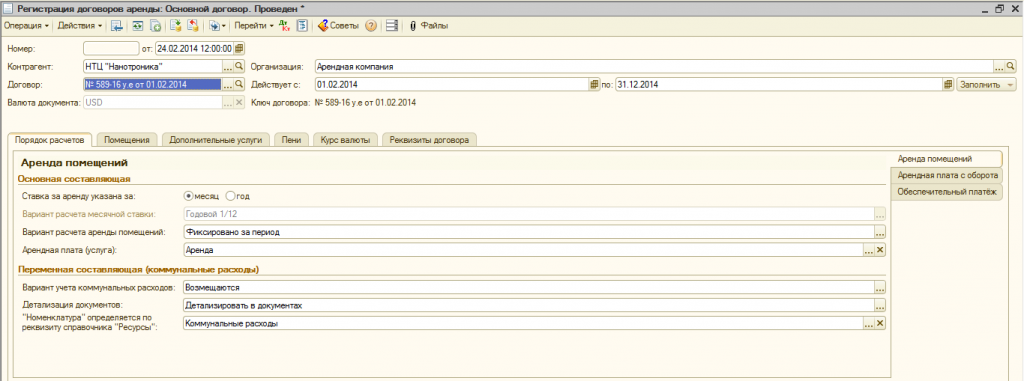Open the Операция dropdown menu
This screenshot has height=381, width=1024.
point(26,25)
